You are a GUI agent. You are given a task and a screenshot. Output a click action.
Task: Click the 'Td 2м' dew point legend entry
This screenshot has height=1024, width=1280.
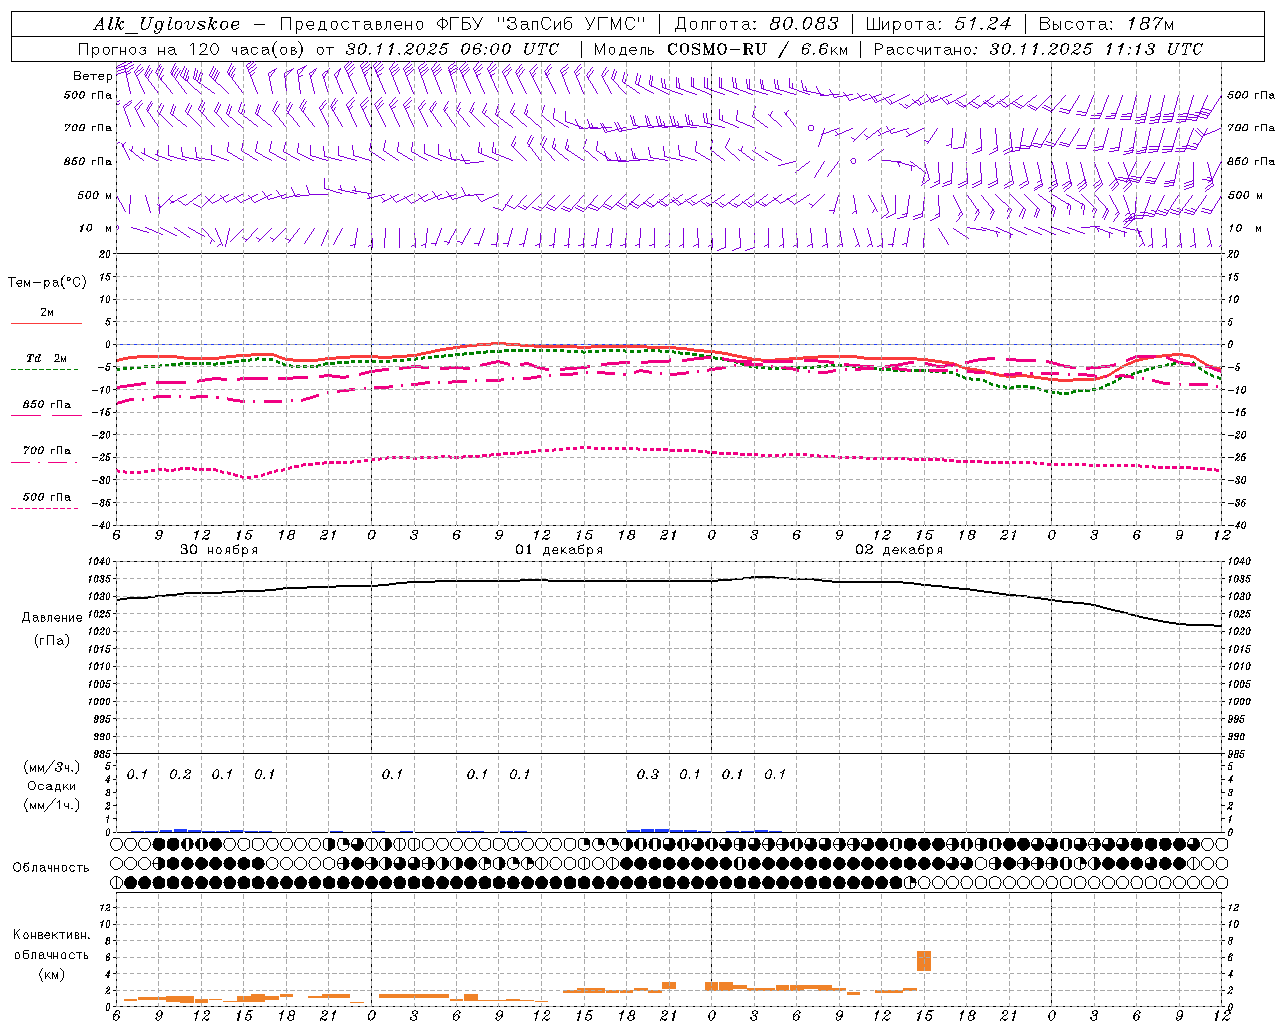coord(47,358)
